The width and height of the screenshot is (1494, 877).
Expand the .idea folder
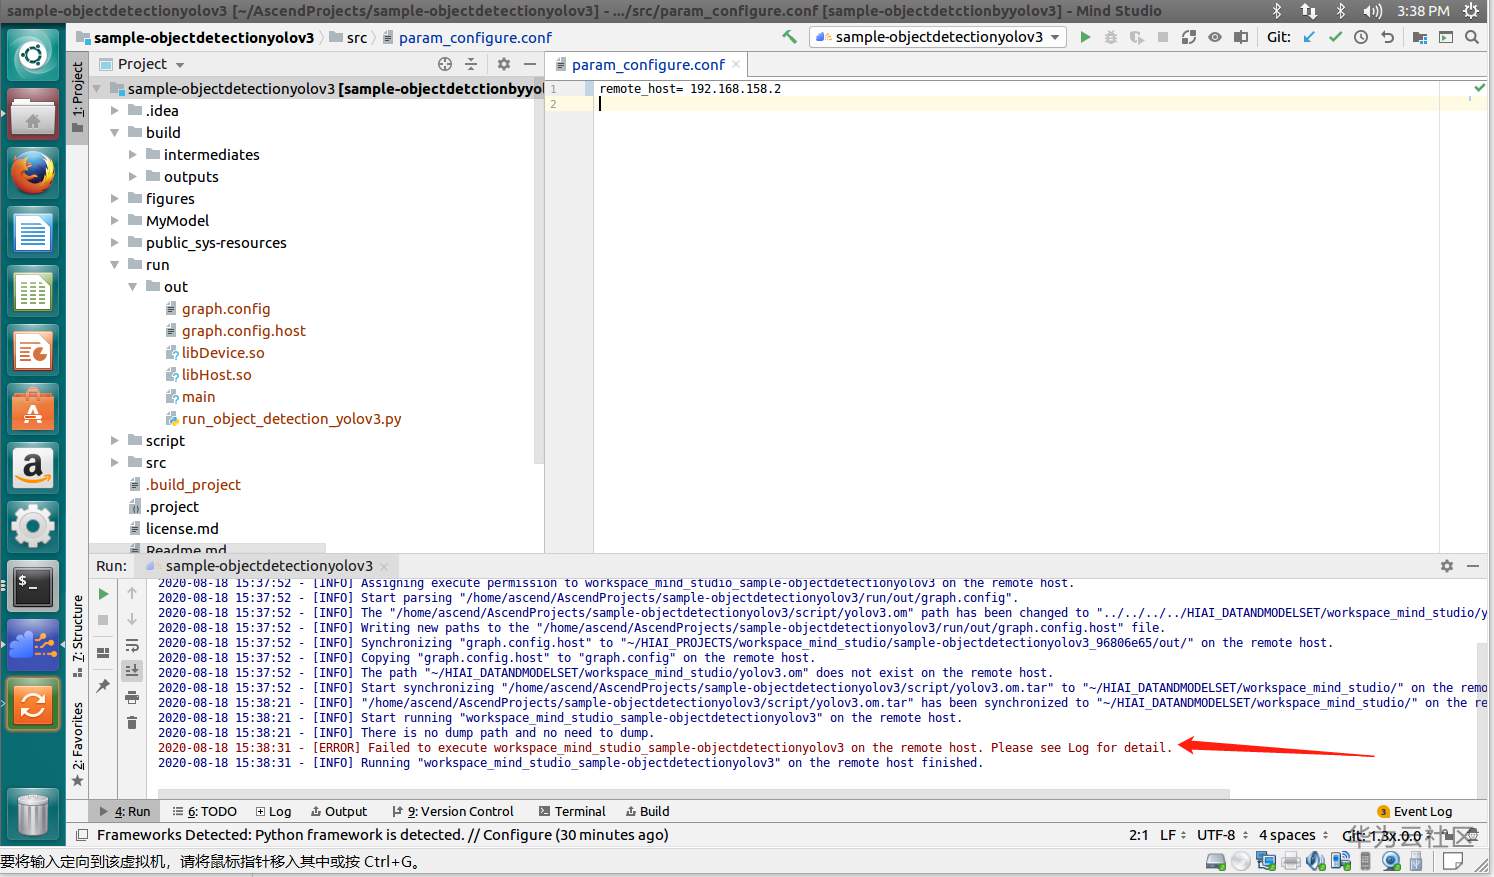pyautogui.click(x=115, y=111)
